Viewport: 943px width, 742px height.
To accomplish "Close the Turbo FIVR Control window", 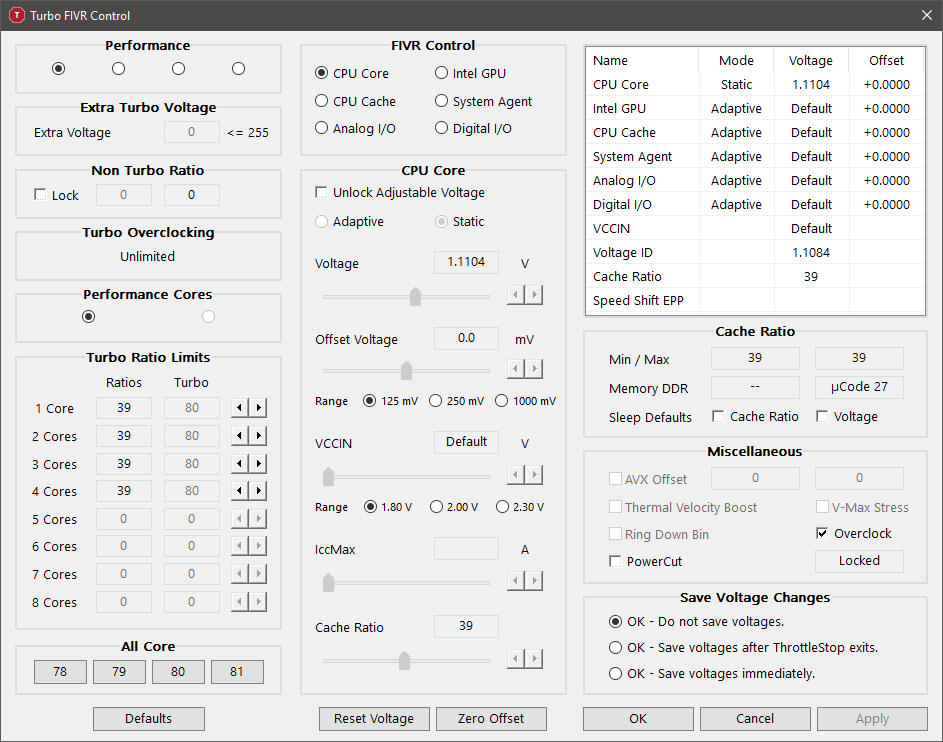I will tap(927, 15).
